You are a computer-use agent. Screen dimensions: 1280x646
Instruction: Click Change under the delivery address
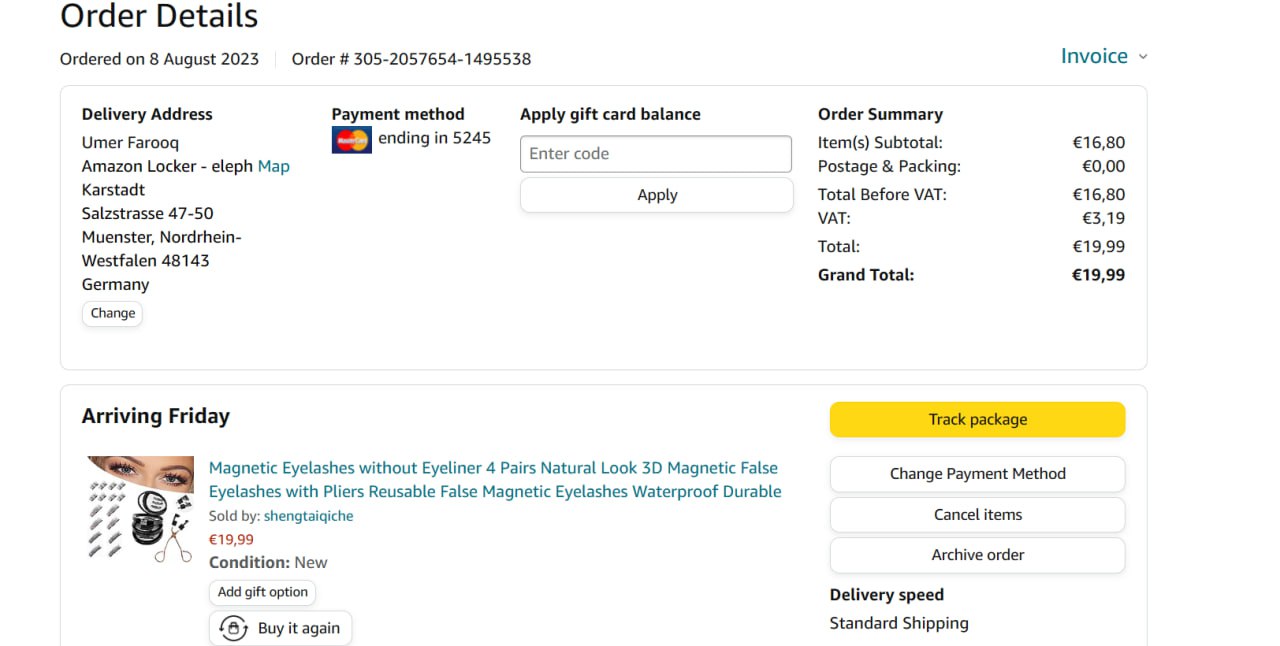[112, 313]
